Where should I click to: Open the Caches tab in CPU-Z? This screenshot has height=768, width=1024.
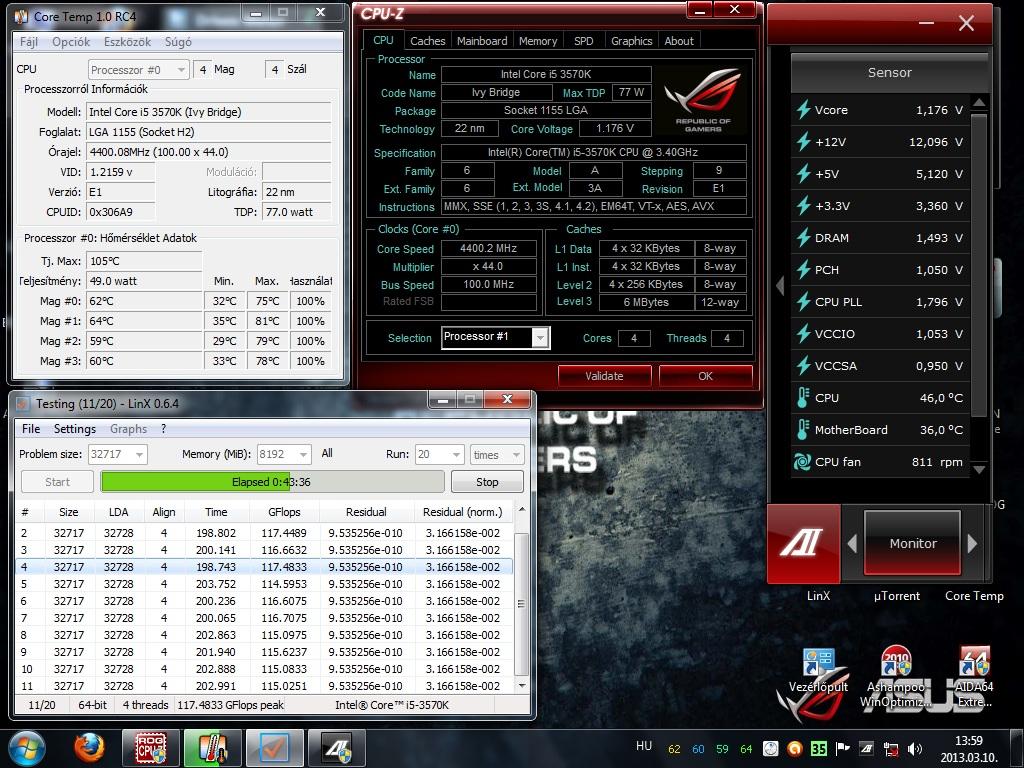pyautogui.click(x=427, y=40)
